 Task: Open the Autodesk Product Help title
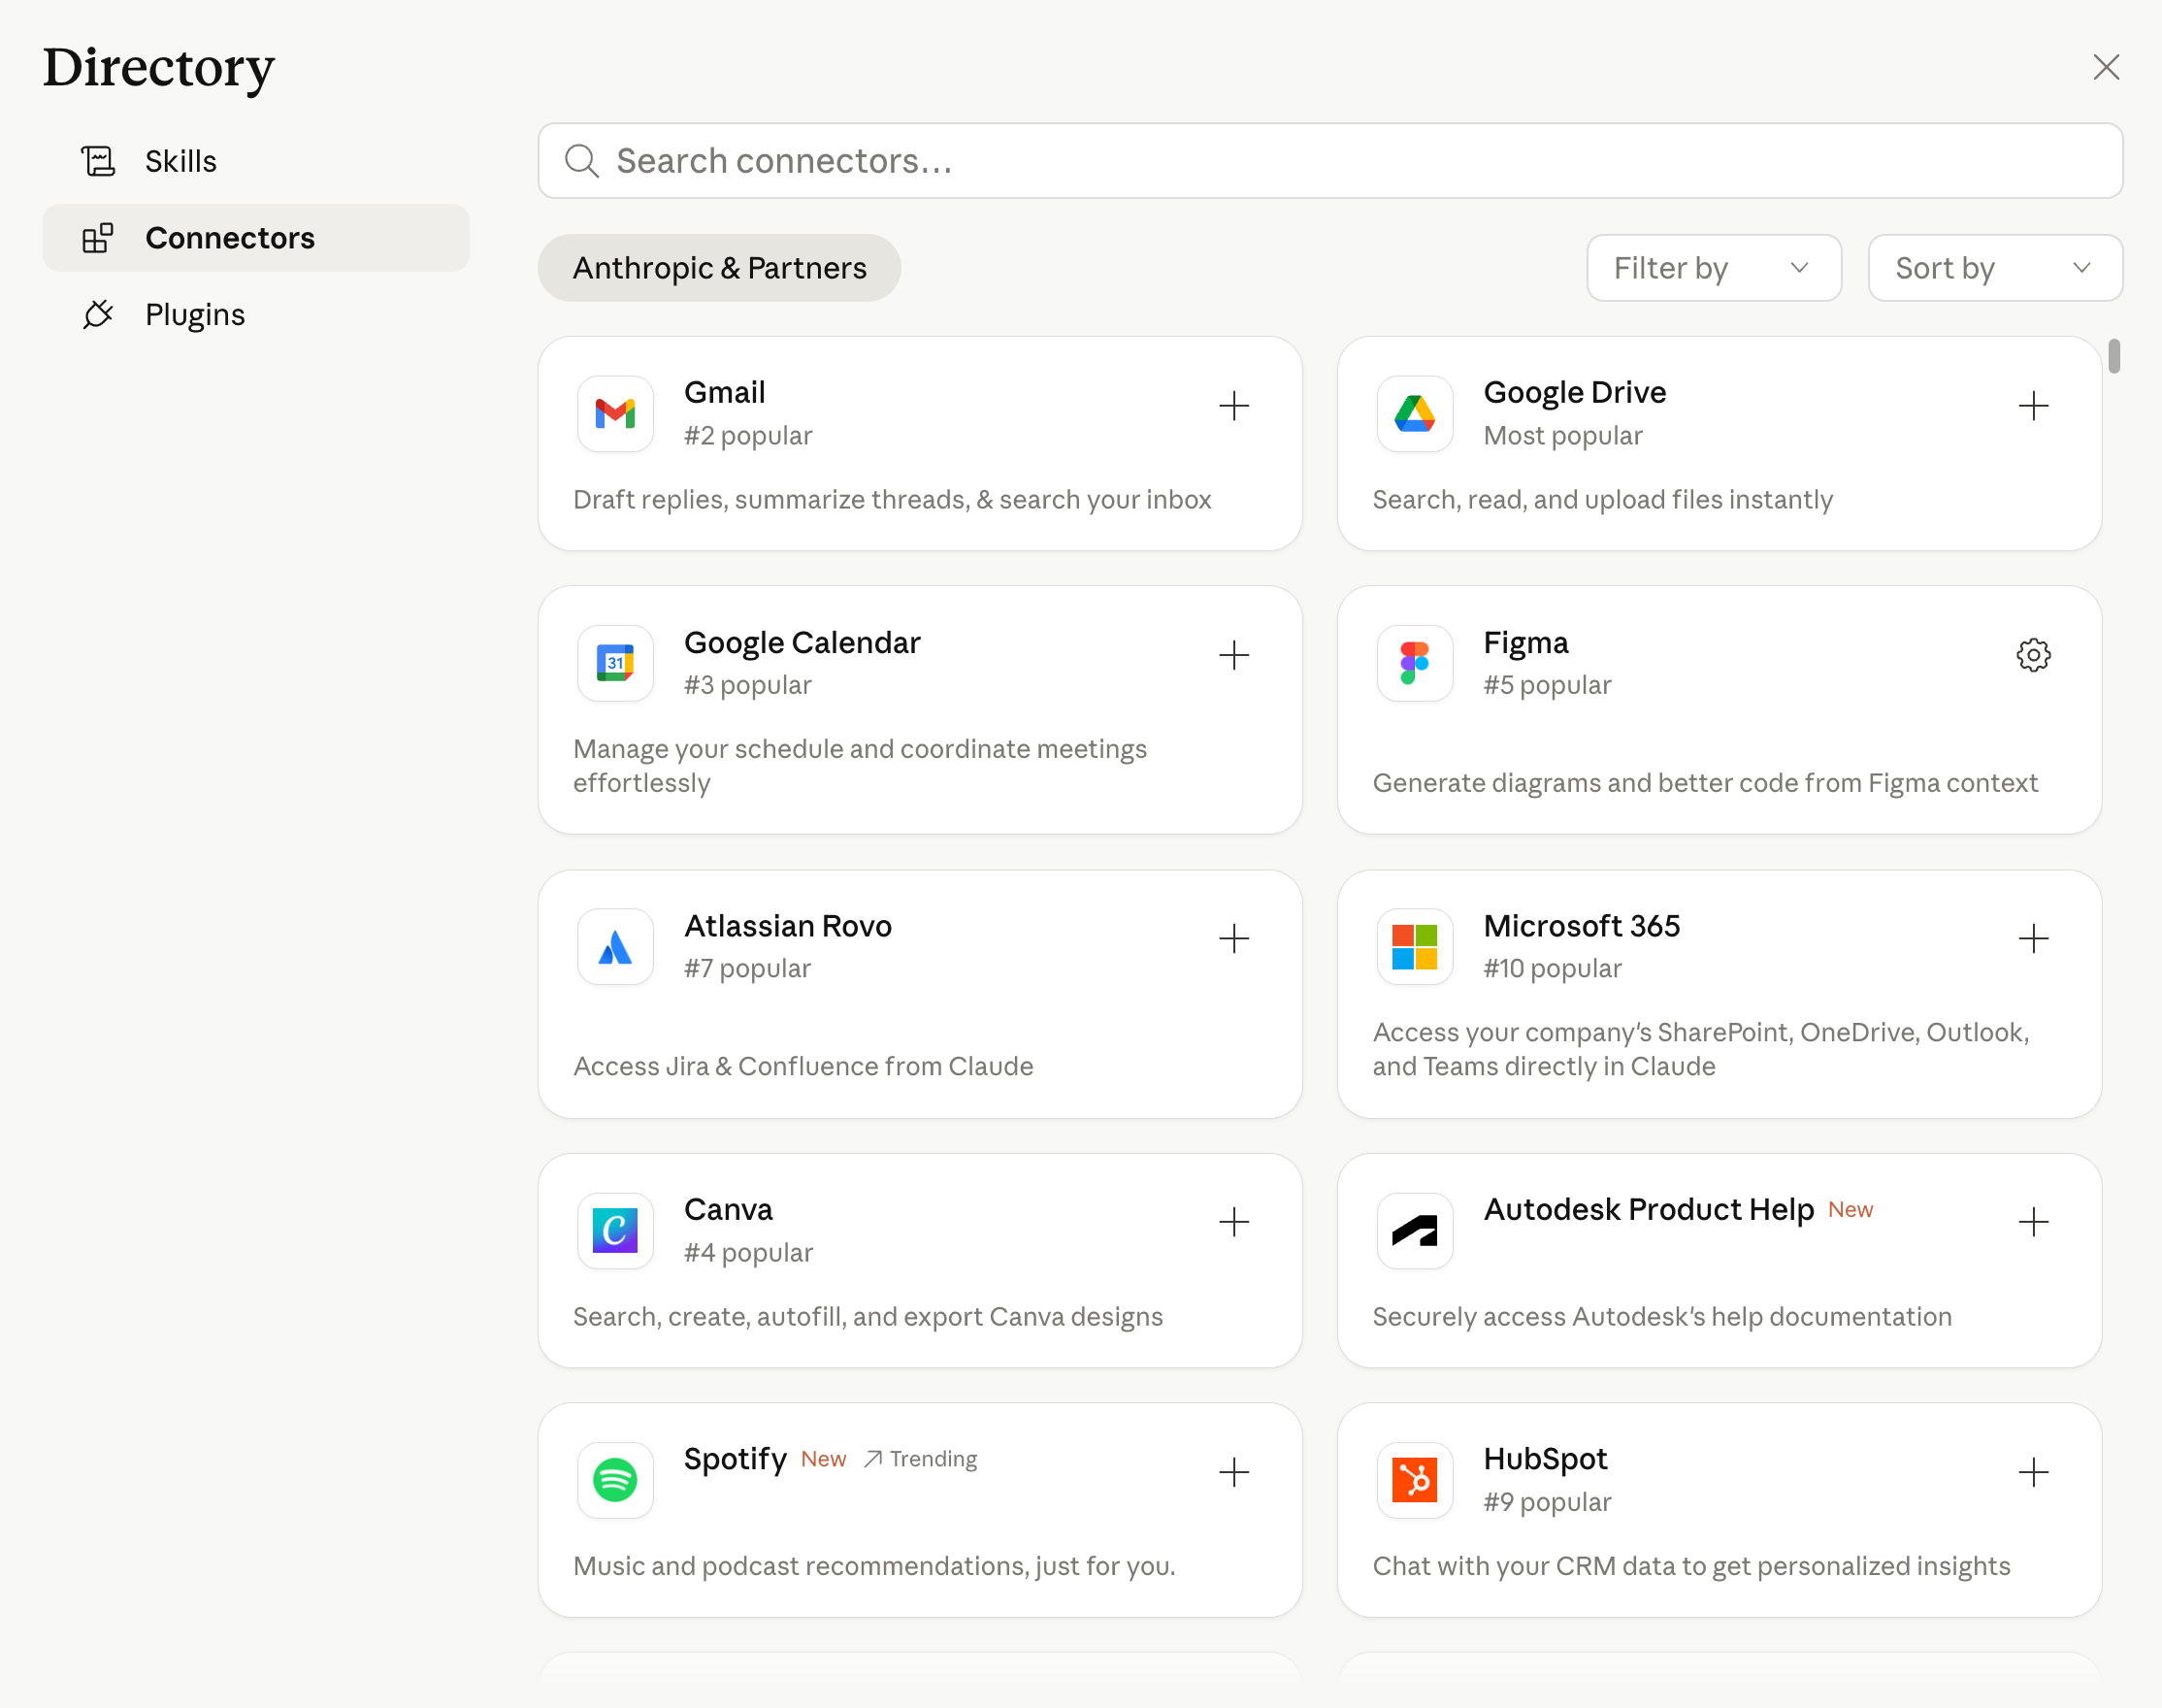[1648, 1209]
